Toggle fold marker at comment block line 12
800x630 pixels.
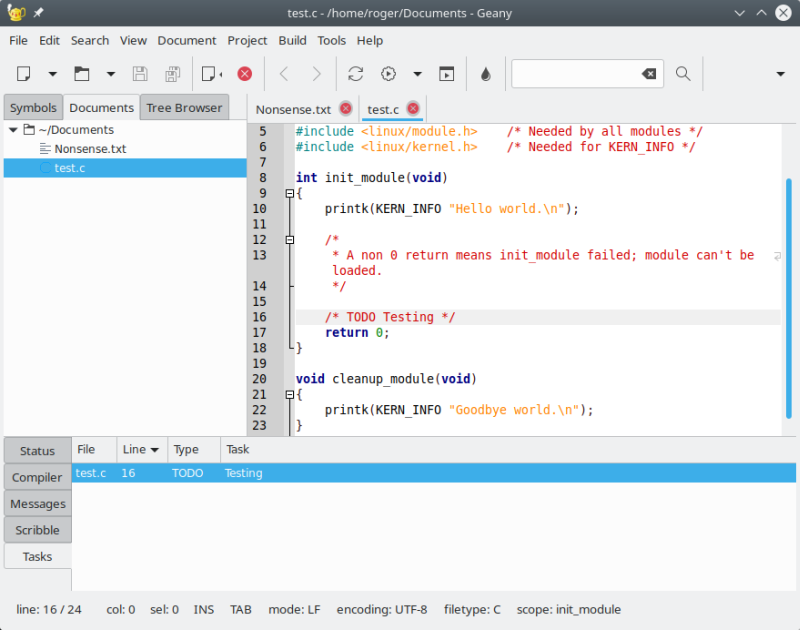(290, 240)
